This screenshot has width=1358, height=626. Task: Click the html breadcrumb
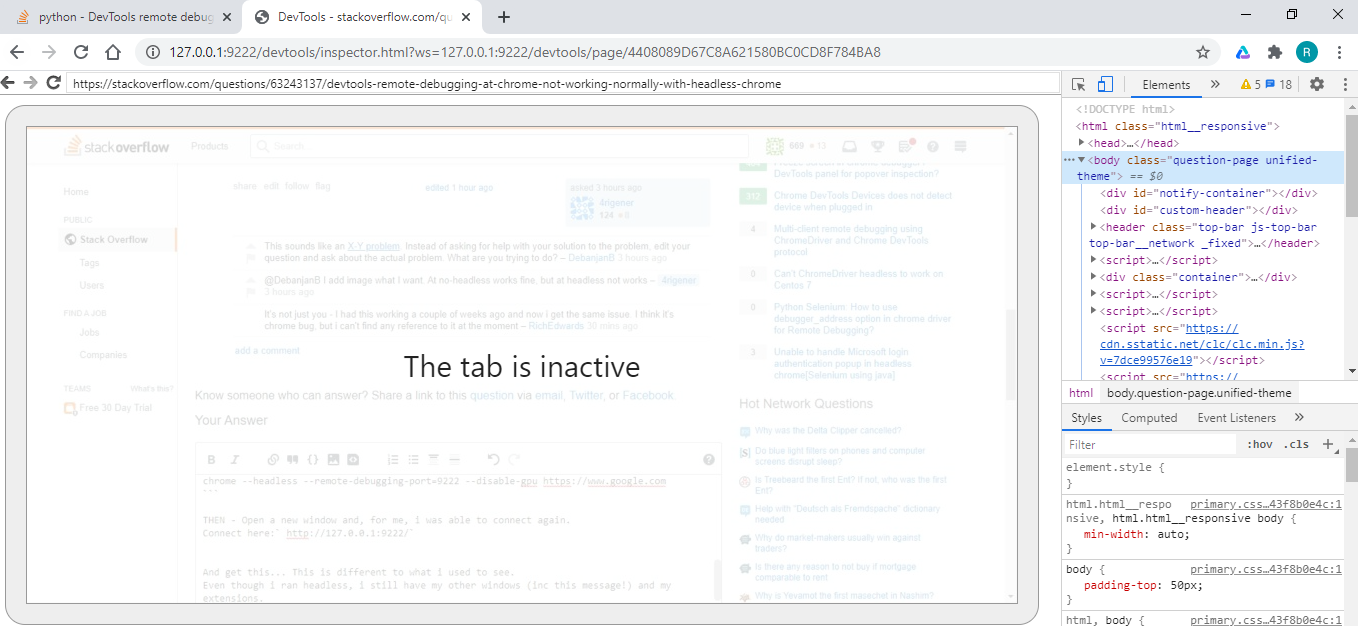(1081, 393)
